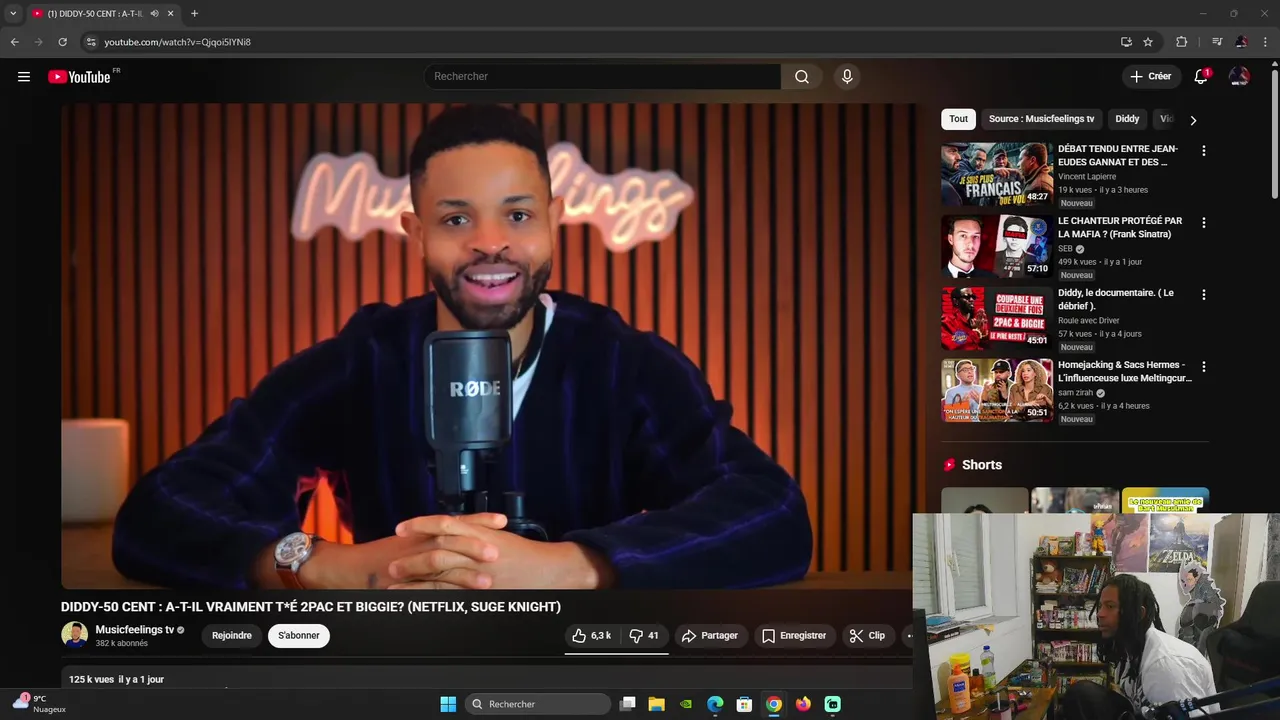Viewport: 1280px width, 720px height.
Task: Mute the tab via speaker icon
Action: coord(154,13)
